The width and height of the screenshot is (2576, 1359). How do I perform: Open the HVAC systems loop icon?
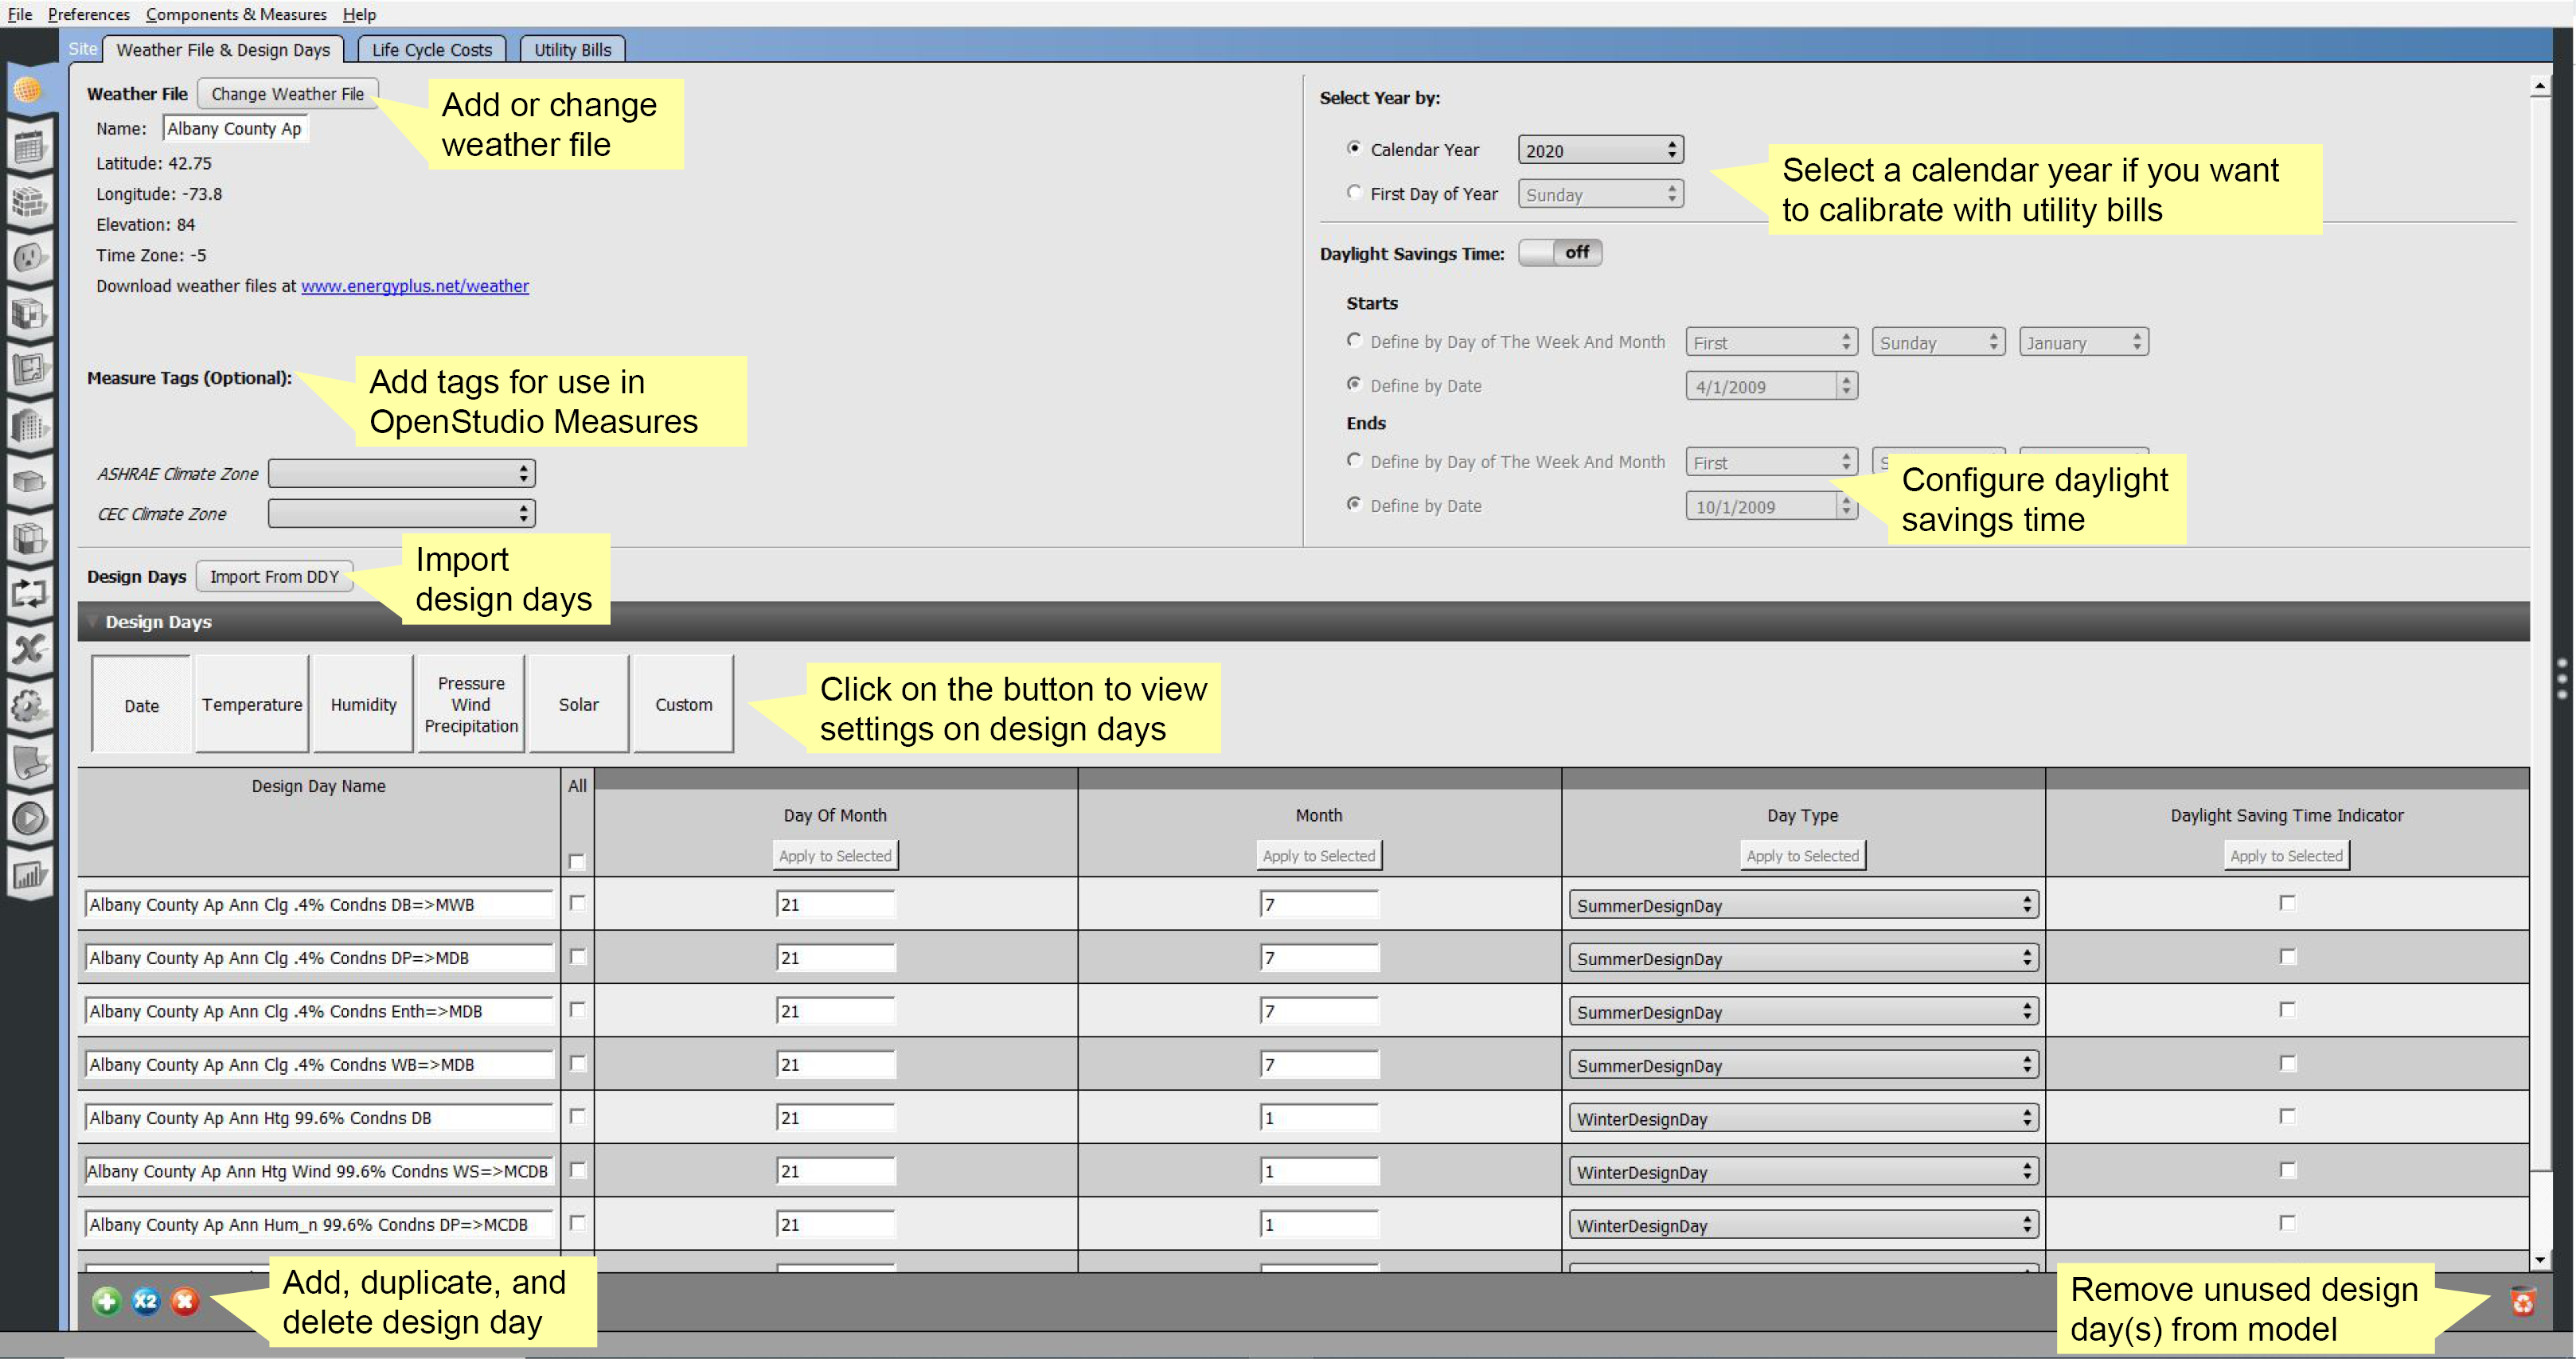coord(30,594)
